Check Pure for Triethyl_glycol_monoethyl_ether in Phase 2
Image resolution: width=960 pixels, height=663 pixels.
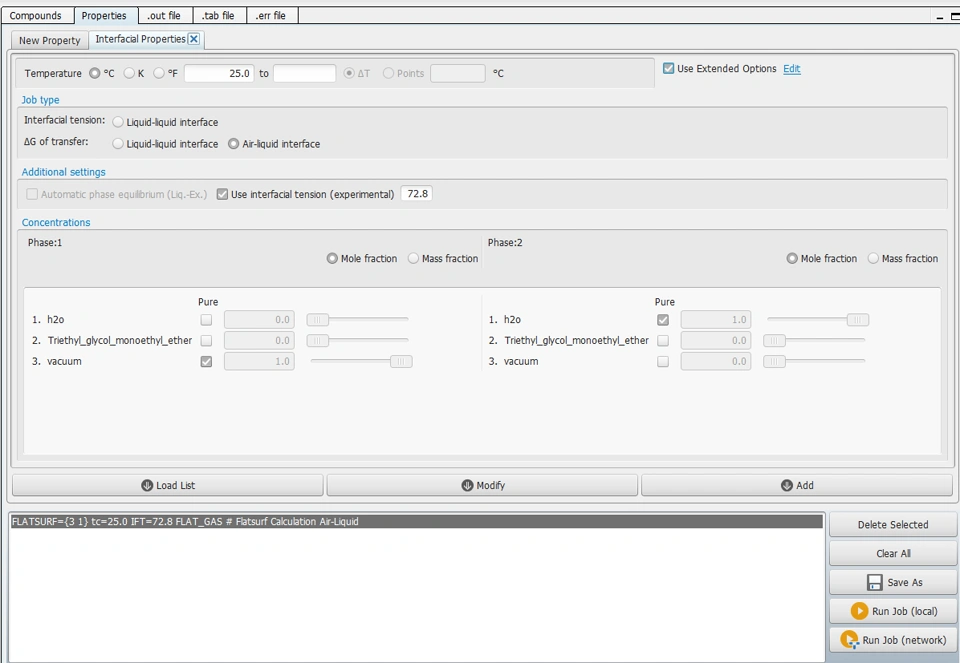tap(663, 340)
